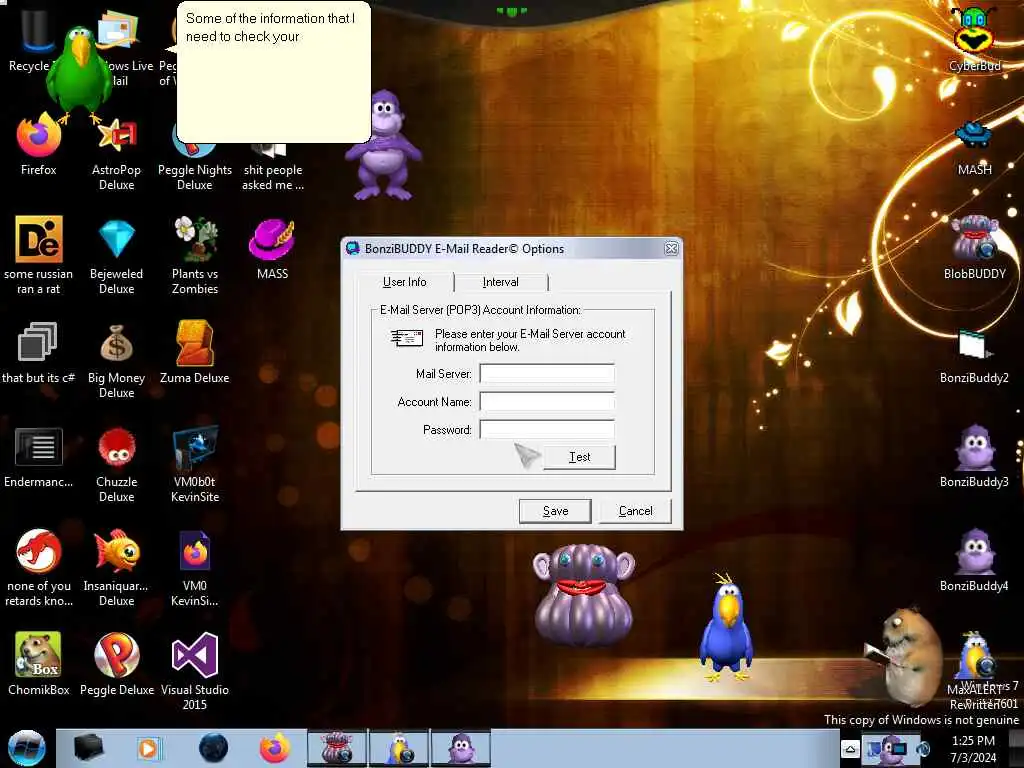Click the purple blob monster character
Viewport: 1024px width, 768px height.
coord(583,596)
